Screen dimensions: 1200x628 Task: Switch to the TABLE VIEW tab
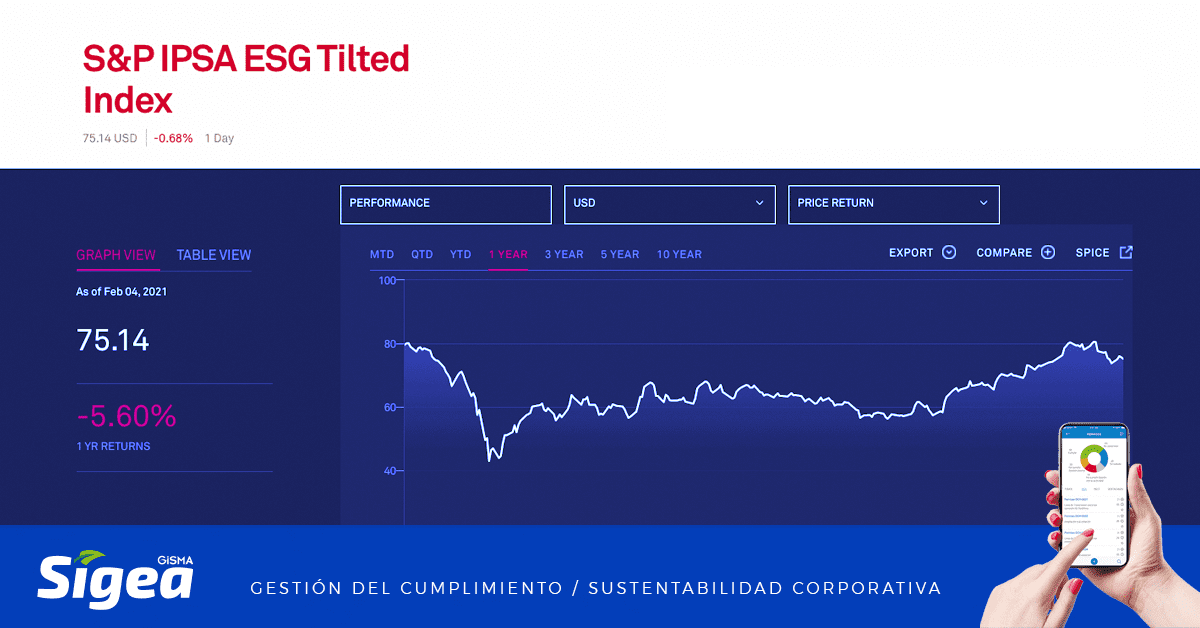click(x=213, y=255)
